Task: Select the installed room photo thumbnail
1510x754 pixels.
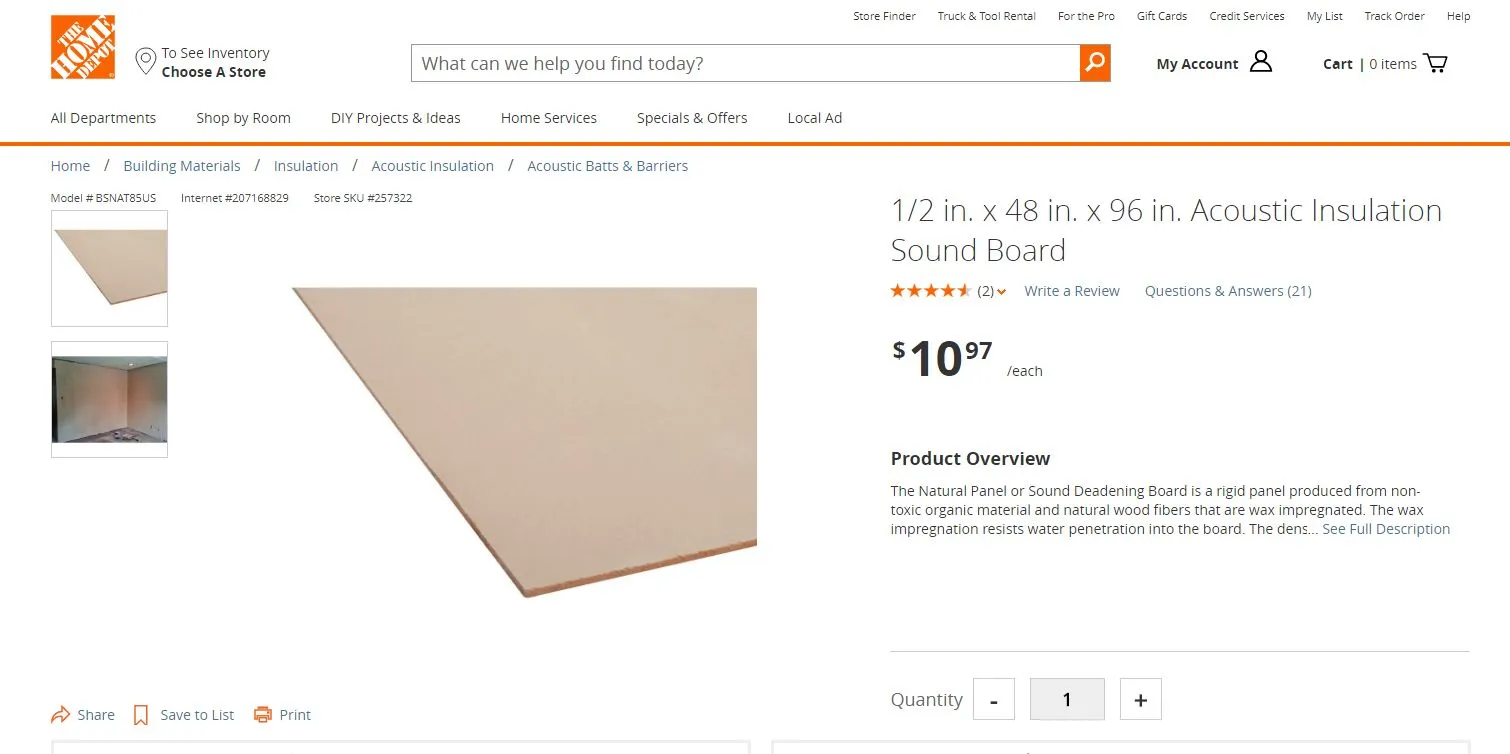Action: tap(109, 399)
